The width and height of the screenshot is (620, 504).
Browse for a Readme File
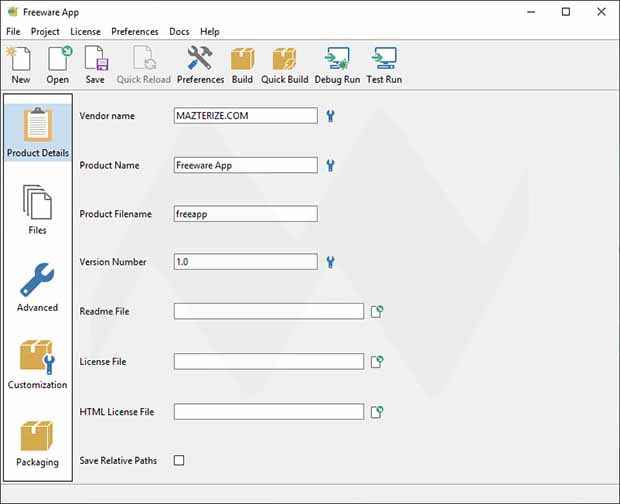point(377,312)
